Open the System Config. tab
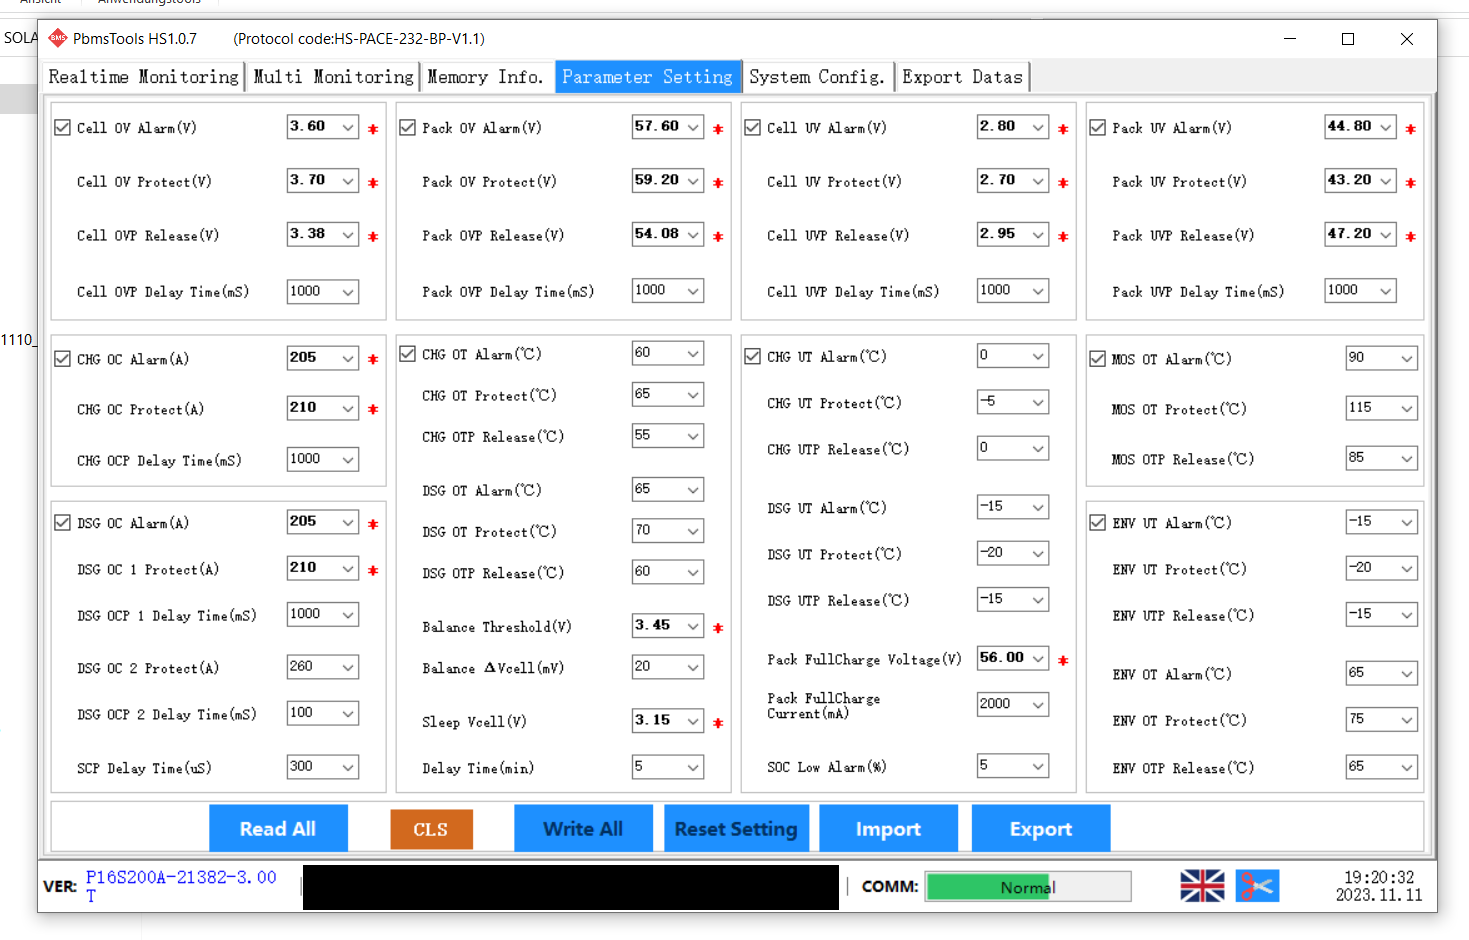The width and height of the screenshot is (1469, 940). pos(817,77)
